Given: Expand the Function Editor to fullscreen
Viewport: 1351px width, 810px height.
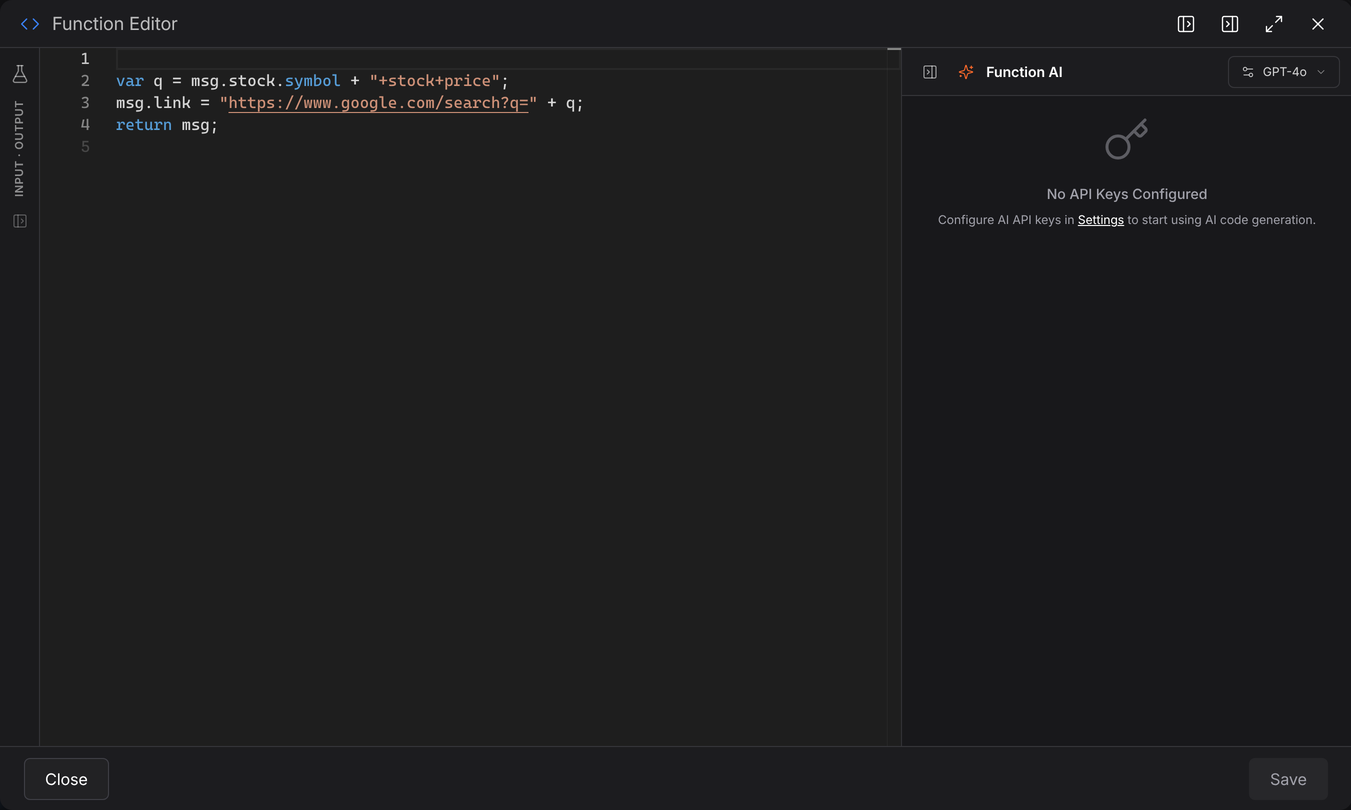Looking at the screenshot, I should coord(1274,24).
